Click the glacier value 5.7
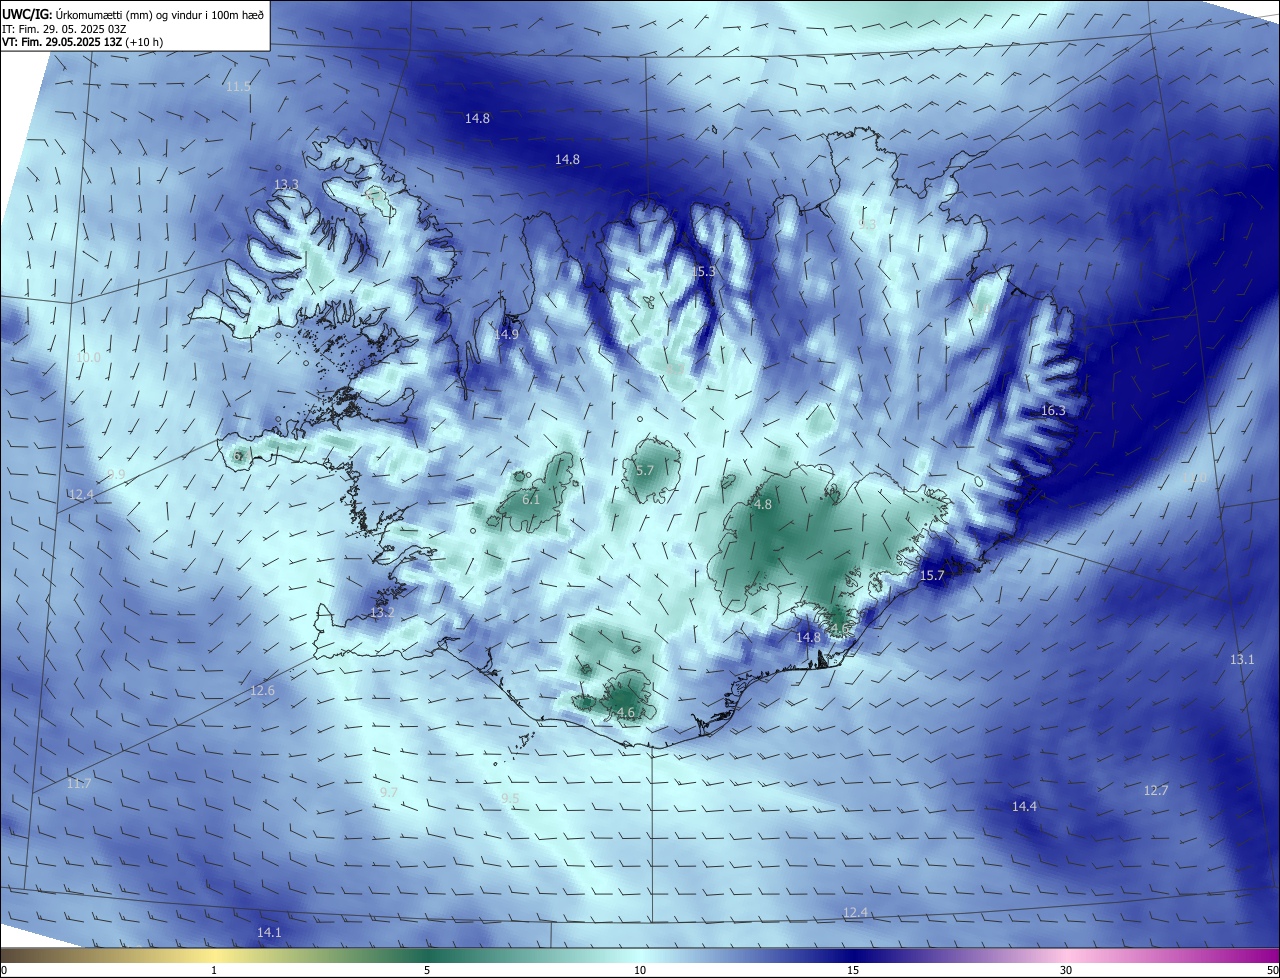The height and width of the screenshot is (978, 1280). pos(645,470)
